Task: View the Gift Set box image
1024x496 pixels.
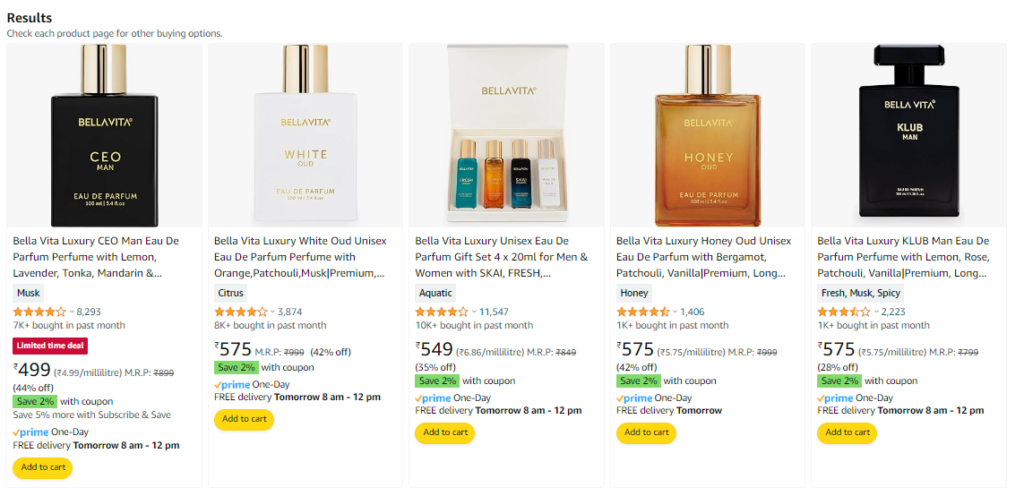Action: [x=507, y=135]
